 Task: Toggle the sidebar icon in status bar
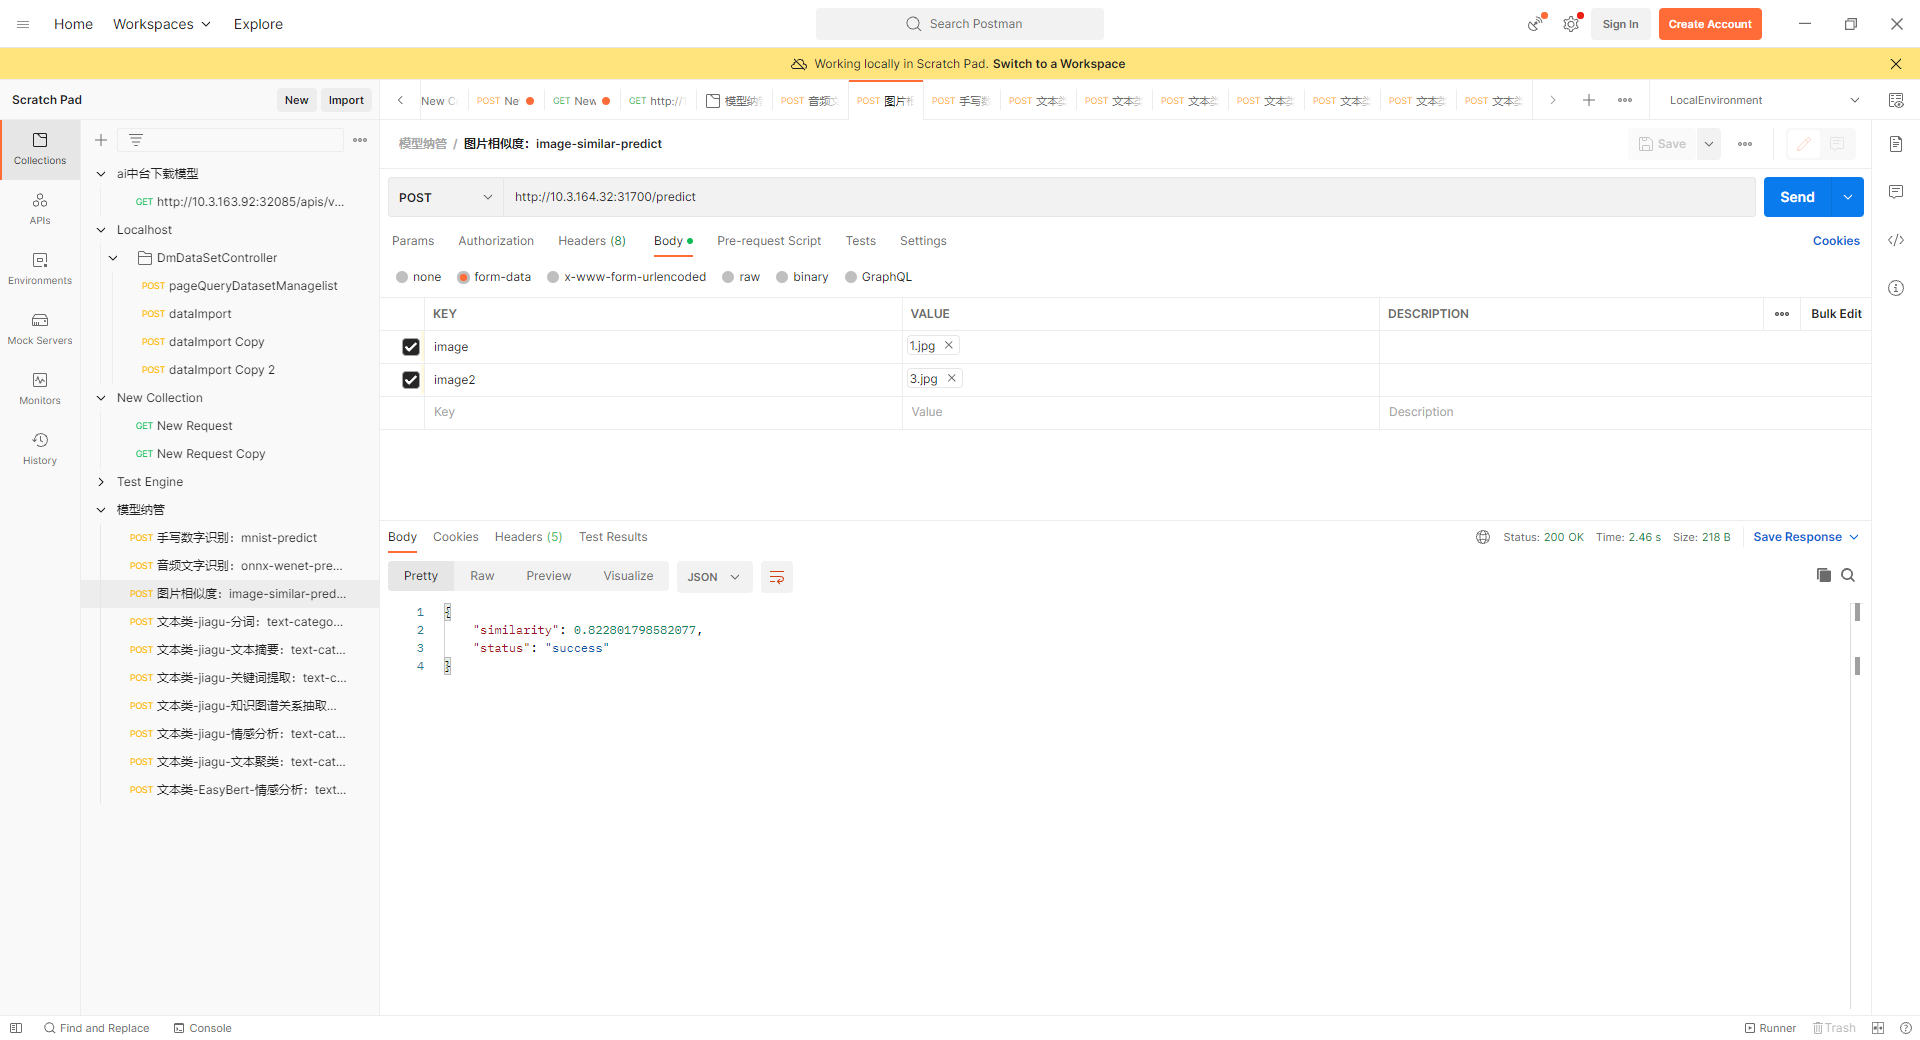coord(16,1028)
